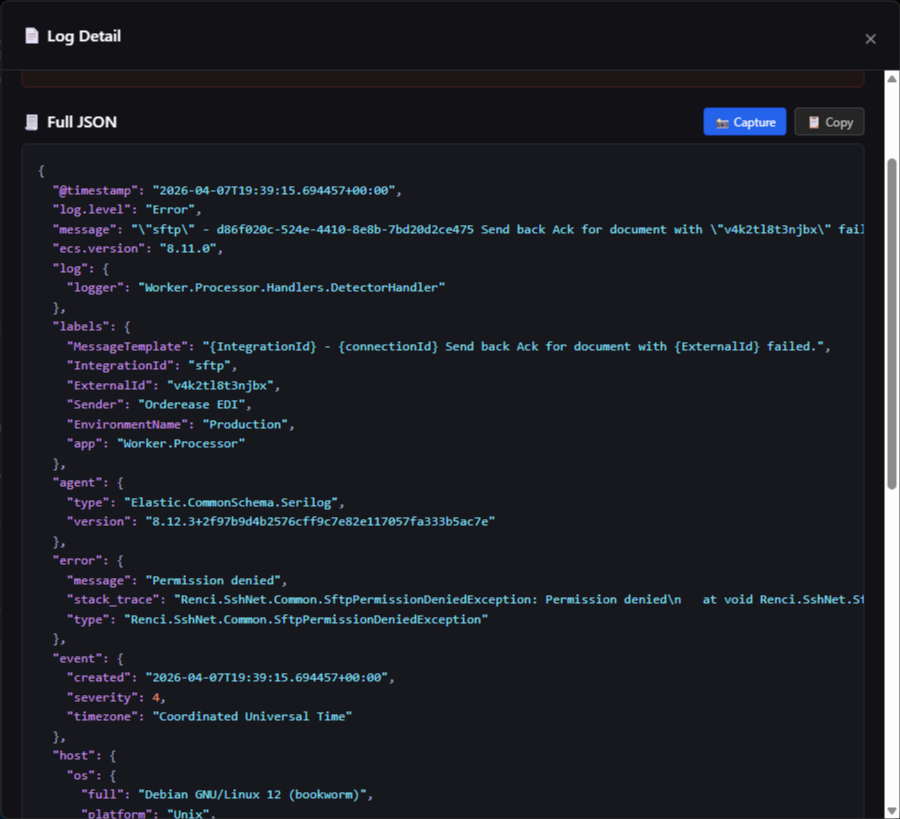900x819 pixels.
Task: Click the vertical scrollbar thumb
Action: tap(891, 324)
